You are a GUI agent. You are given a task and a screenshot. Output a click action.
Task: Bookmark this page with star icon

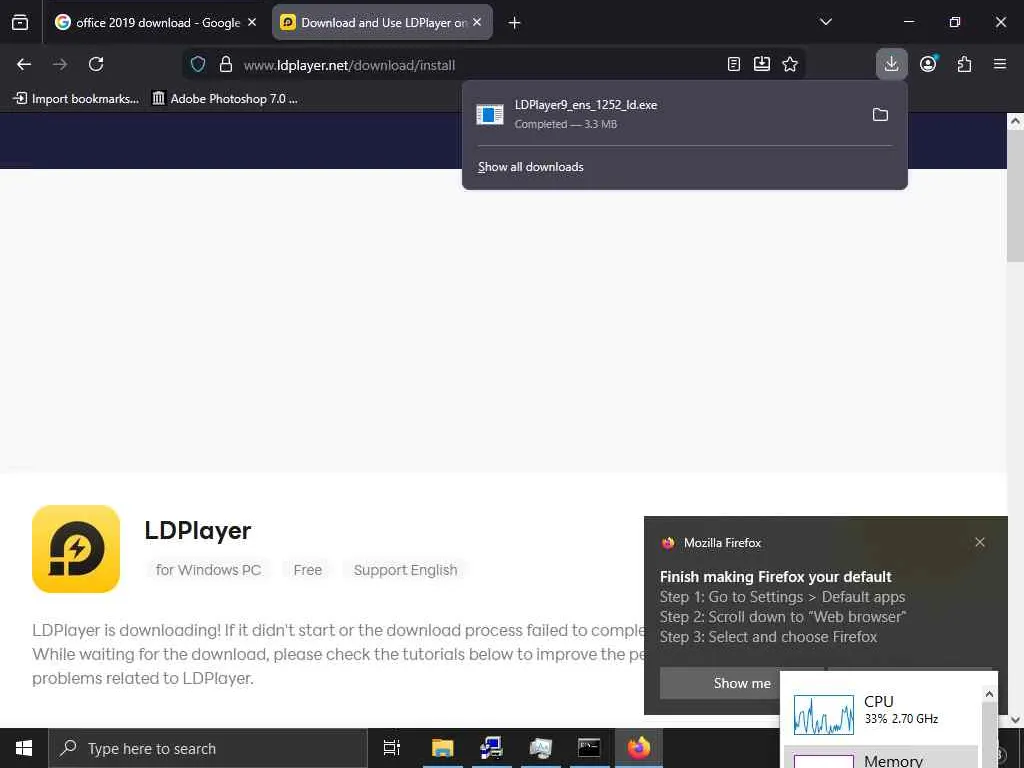[x=790, y=64]
